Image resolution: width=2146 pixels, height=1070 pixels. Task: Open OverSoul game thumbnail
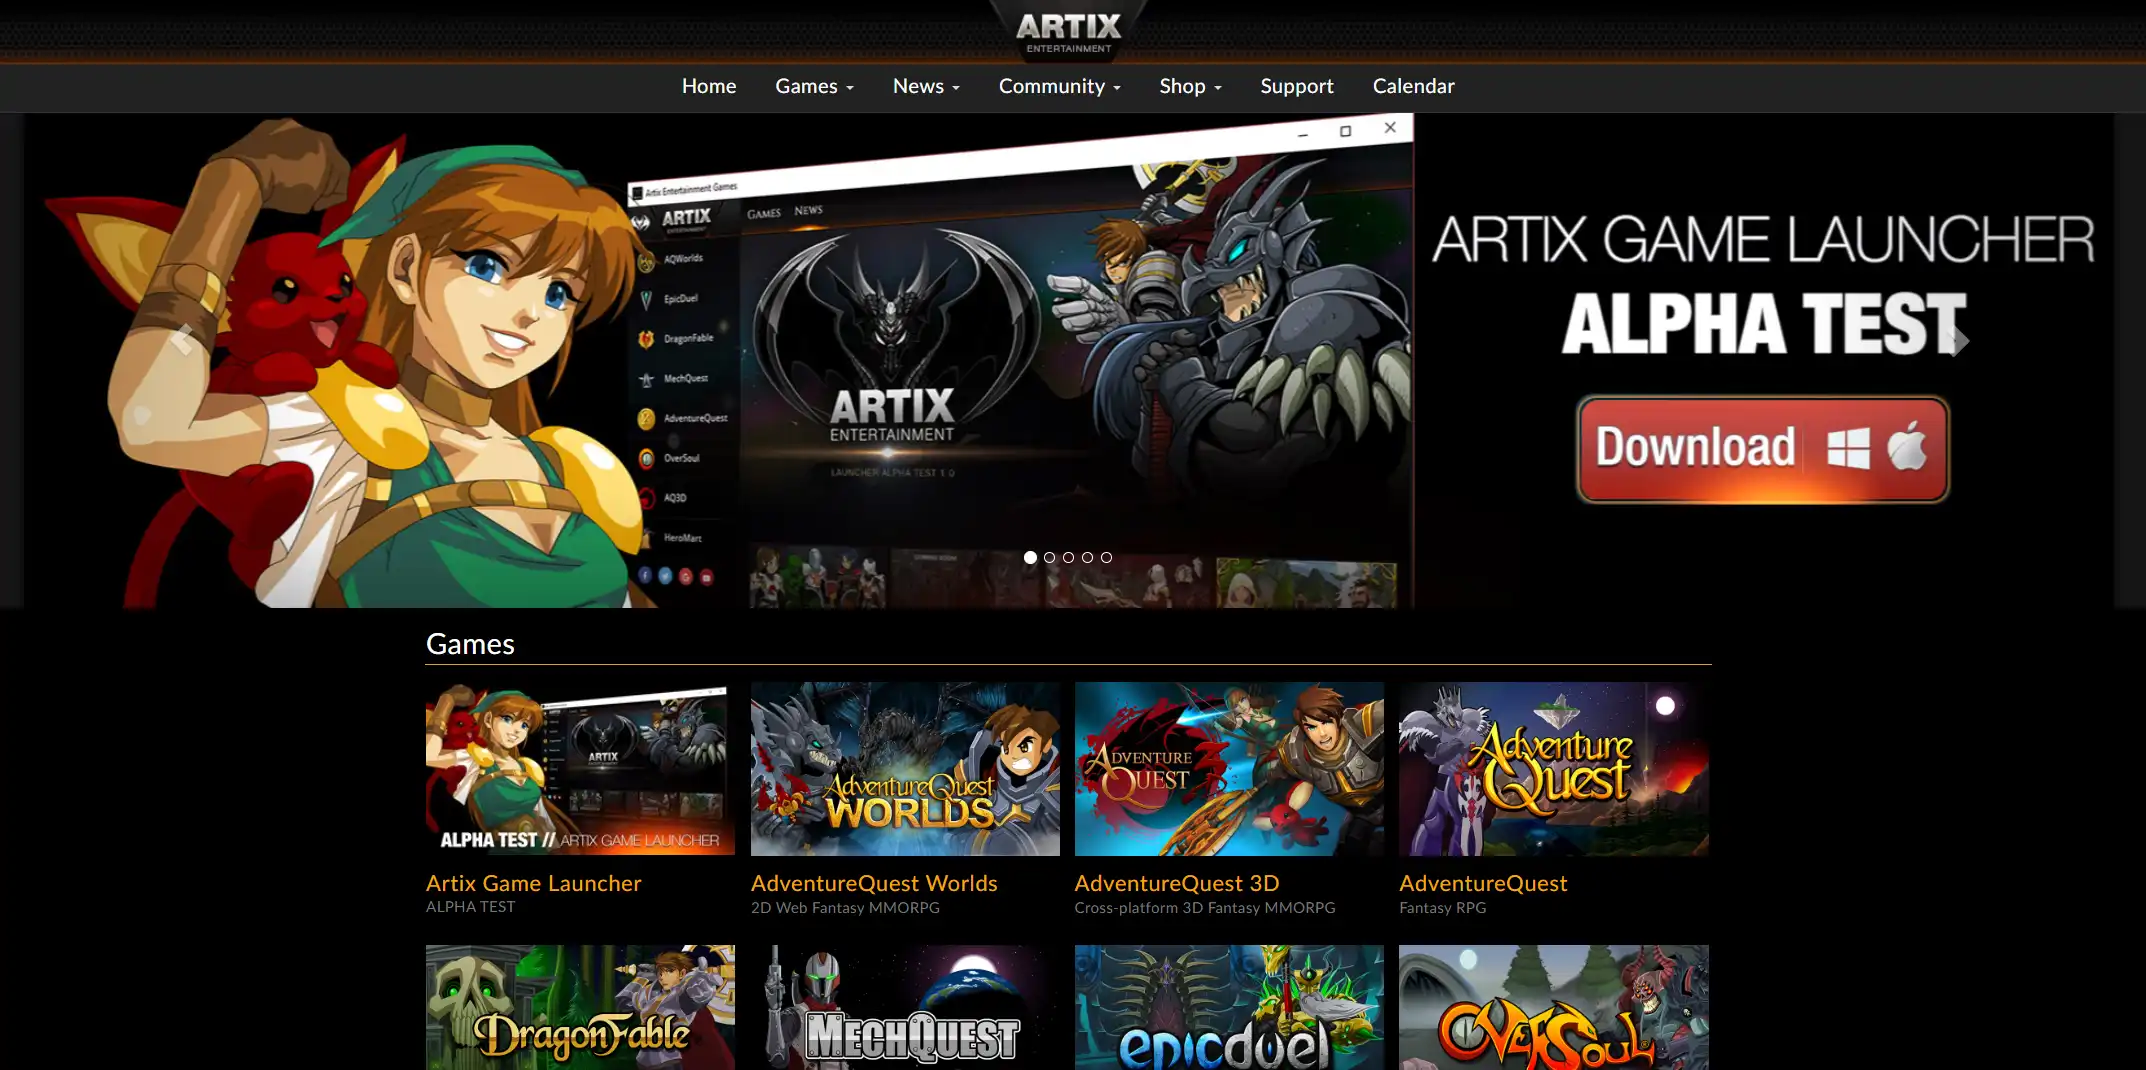pos(1554,1008)
